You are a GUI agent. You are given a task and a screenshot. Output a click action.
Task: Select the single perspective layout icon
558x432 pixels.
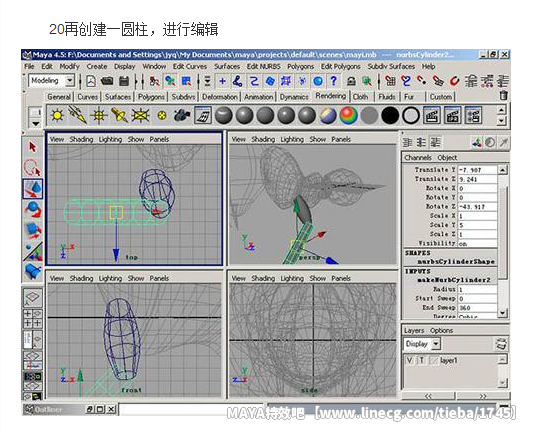[x=32, y=296]
